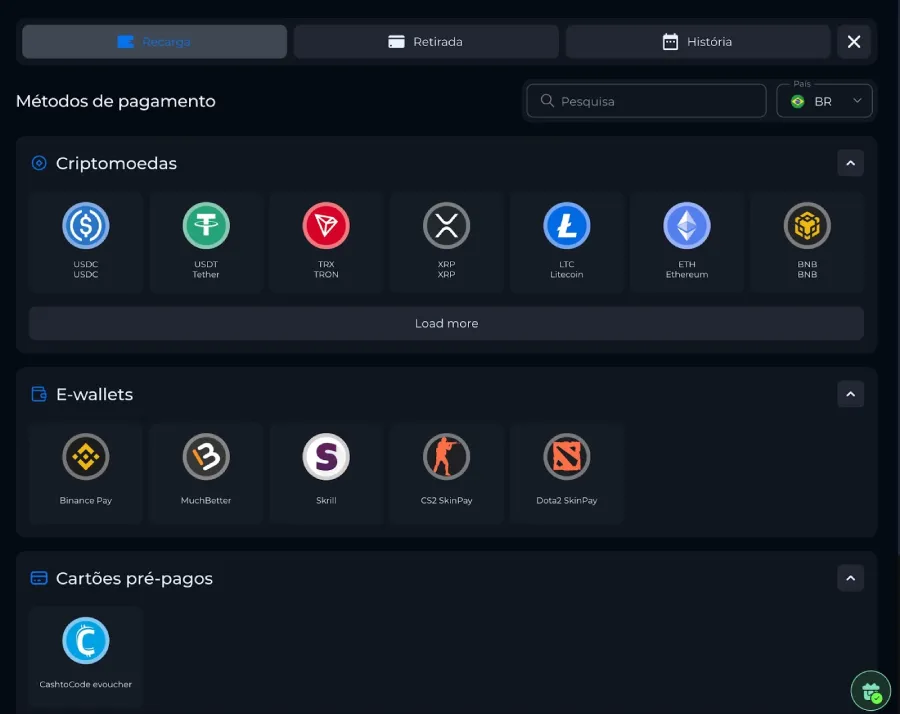Collapse the E-wallets section
900x714 pixels.
[851, 394]
